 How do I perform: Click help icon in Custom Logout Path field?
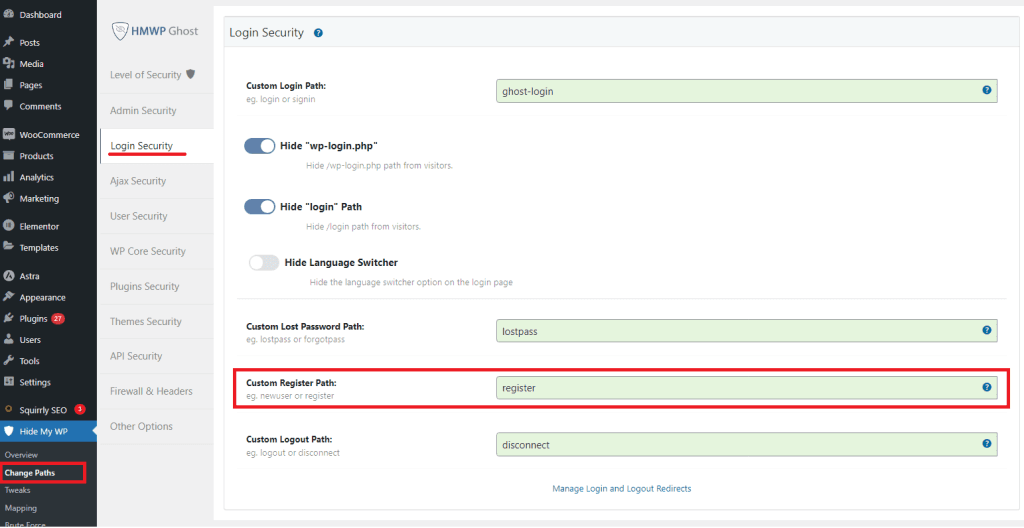point(986,443)
